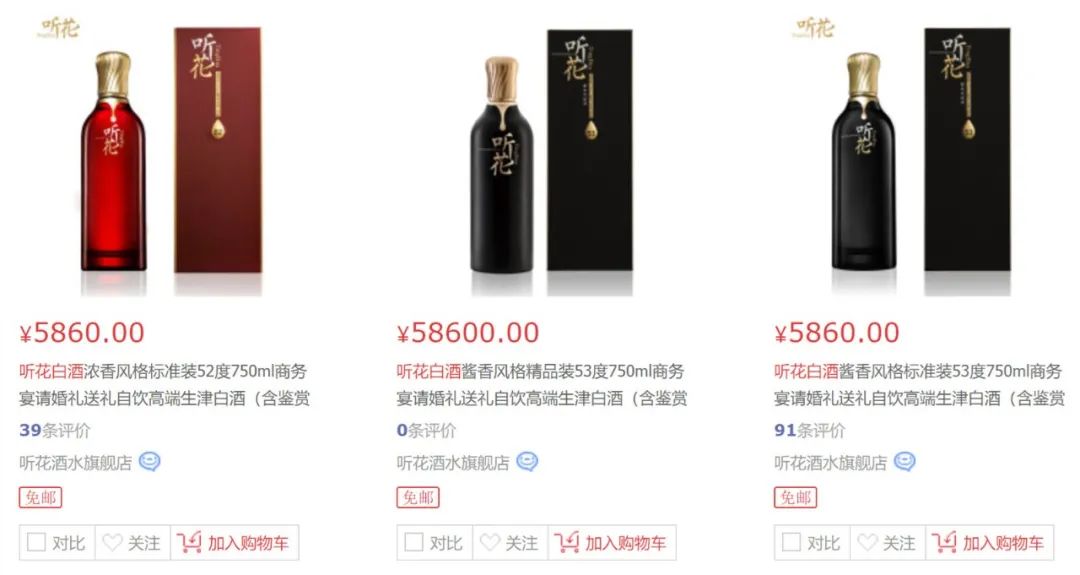Click cart icon for red bottle product
1080x575 pixels.
tap(189, 543)
